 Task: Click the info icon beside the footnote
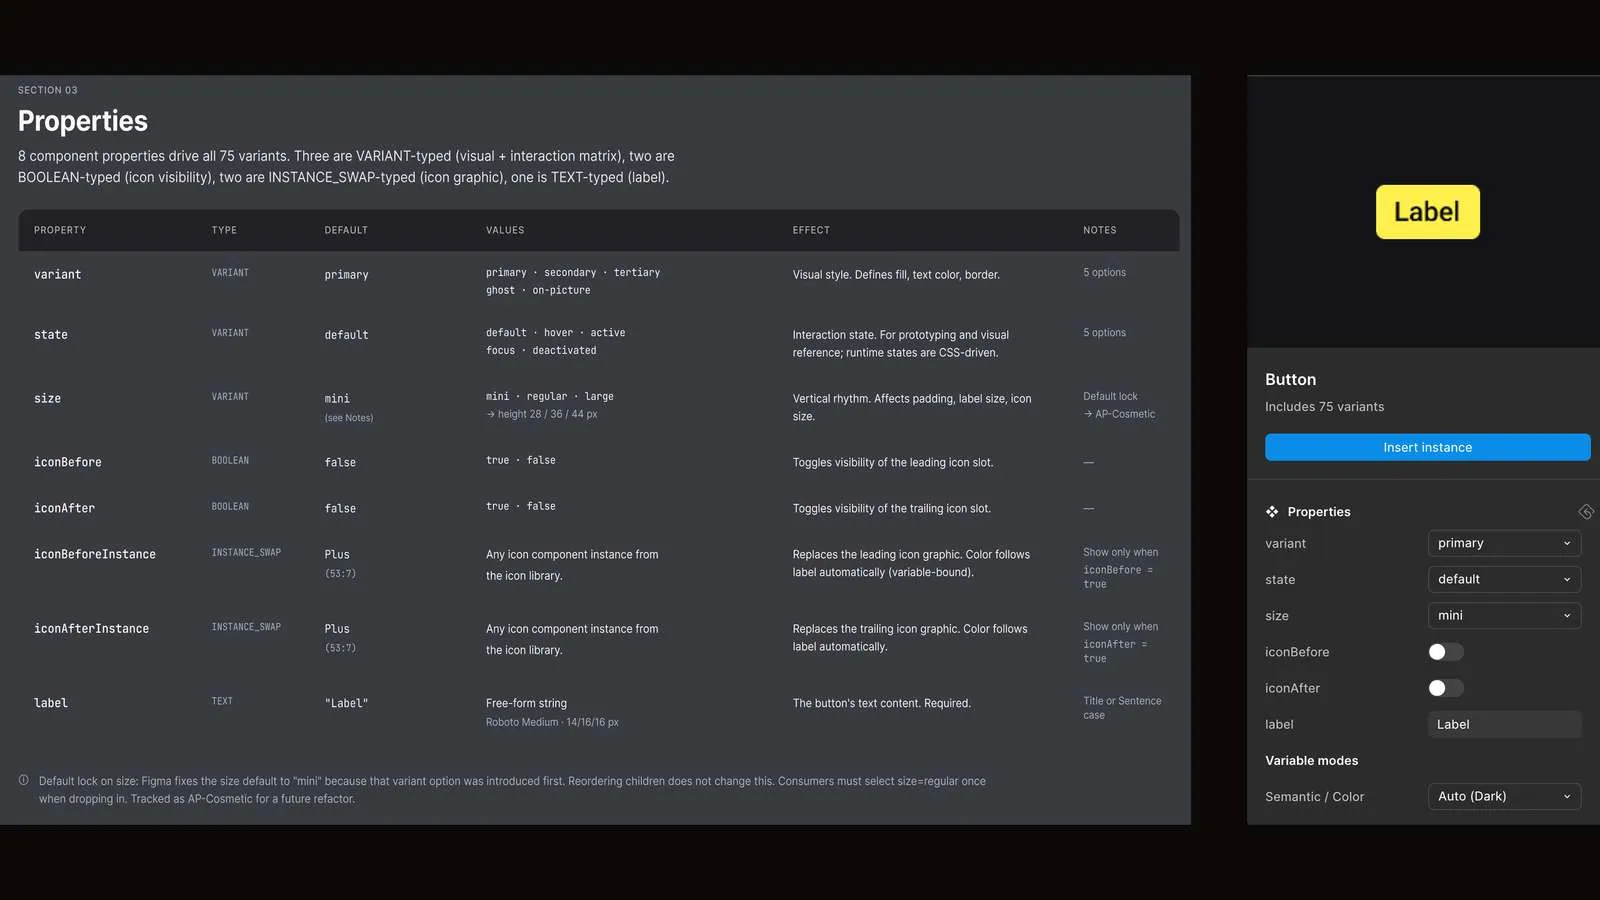tap(24, 780)
